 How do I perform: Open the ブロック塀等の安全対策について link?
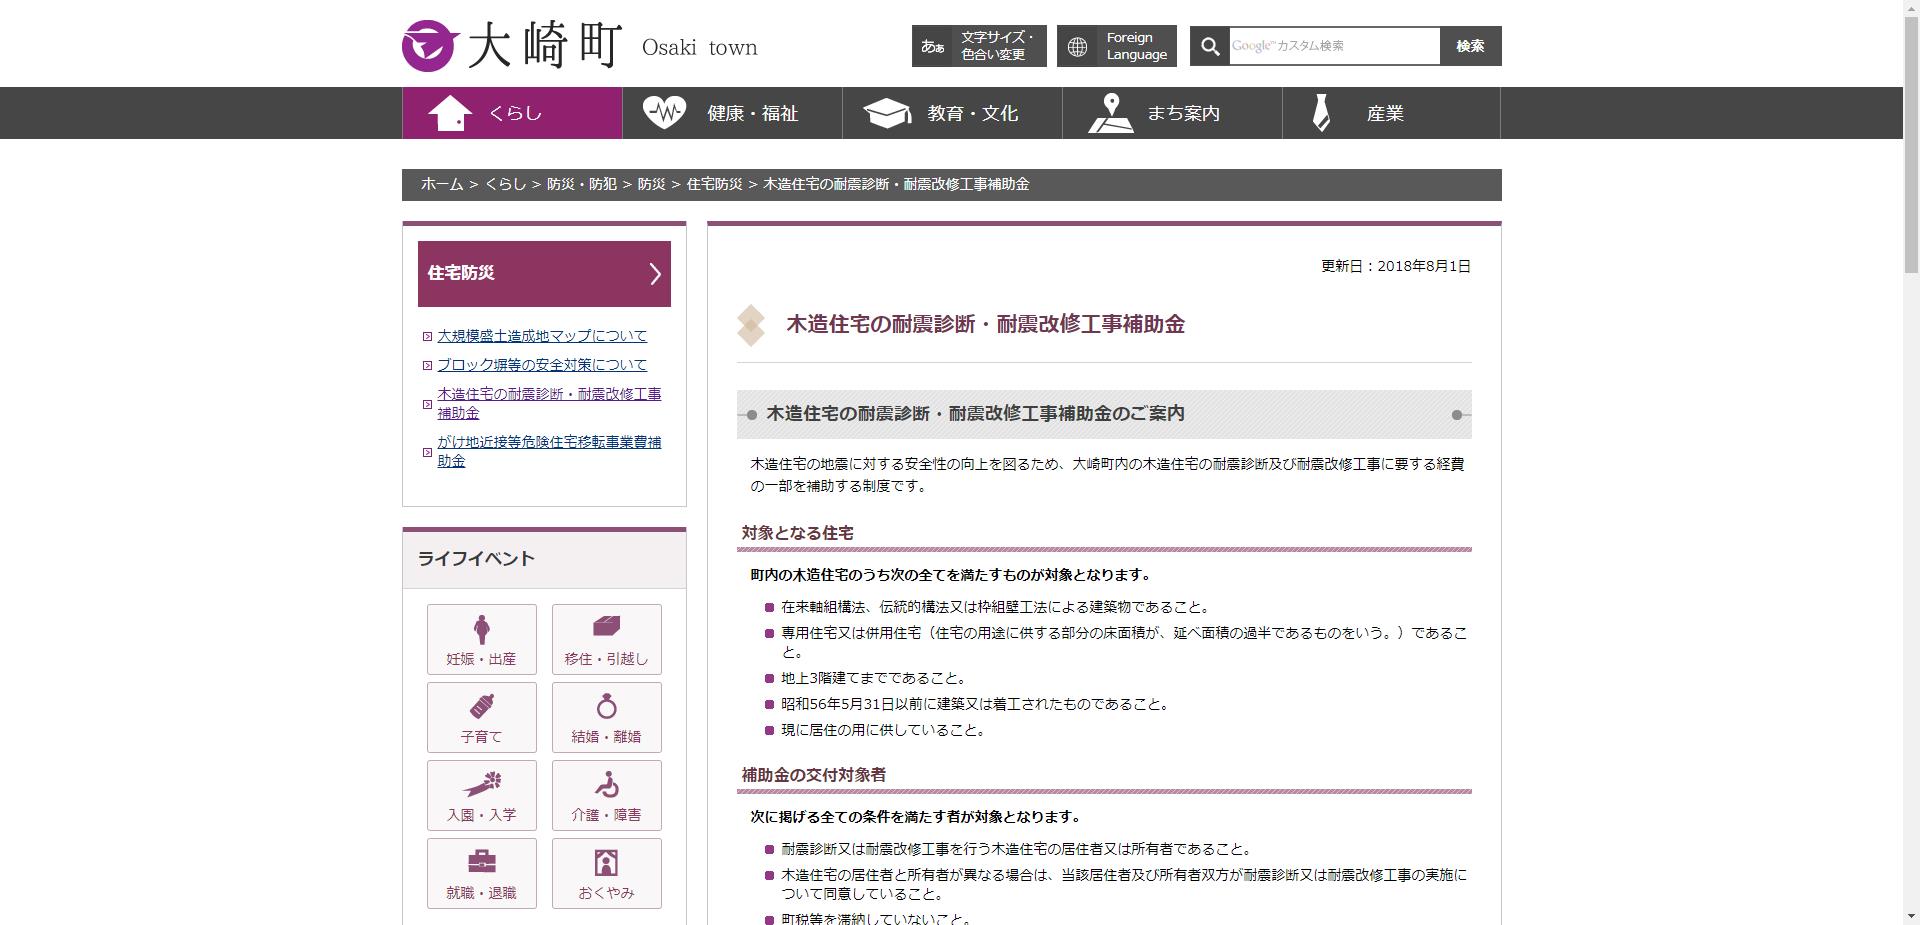pyautogui.click(x=544, y=365)
